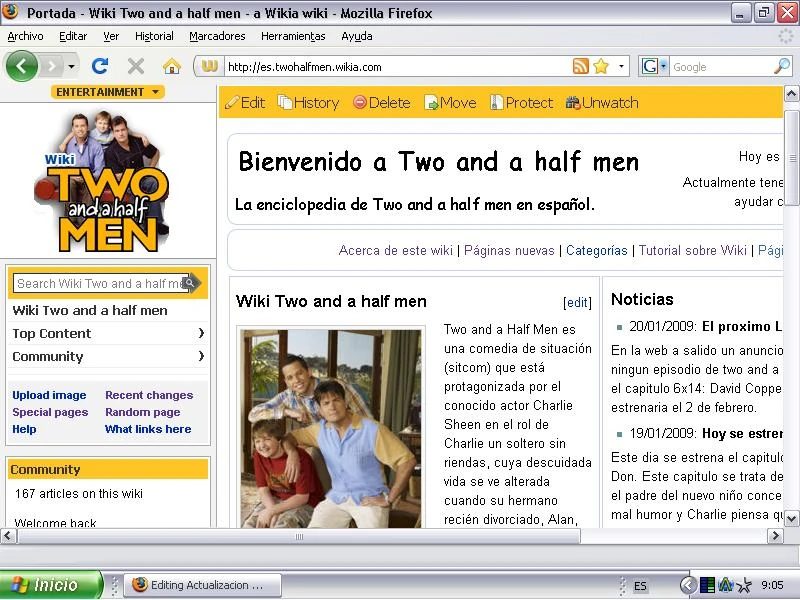800x600 pixels.
Task: Open the Help link in sidebar
Action: tap(24, 429)
